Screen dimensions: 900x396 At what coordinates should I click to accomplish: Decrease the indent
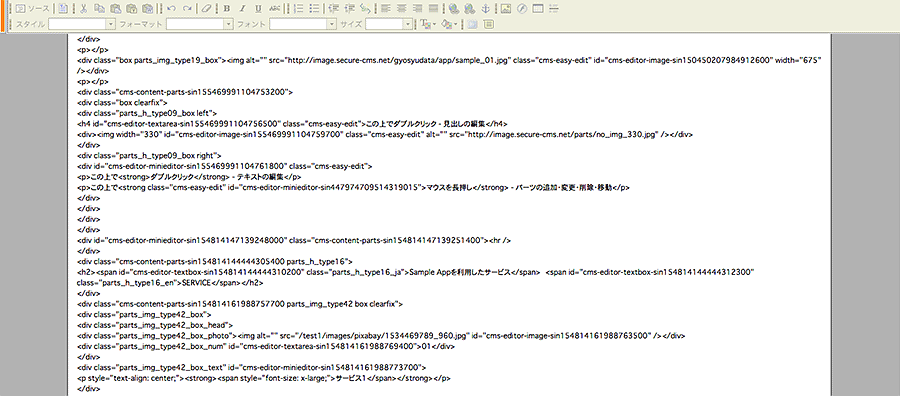coord(334,9)
